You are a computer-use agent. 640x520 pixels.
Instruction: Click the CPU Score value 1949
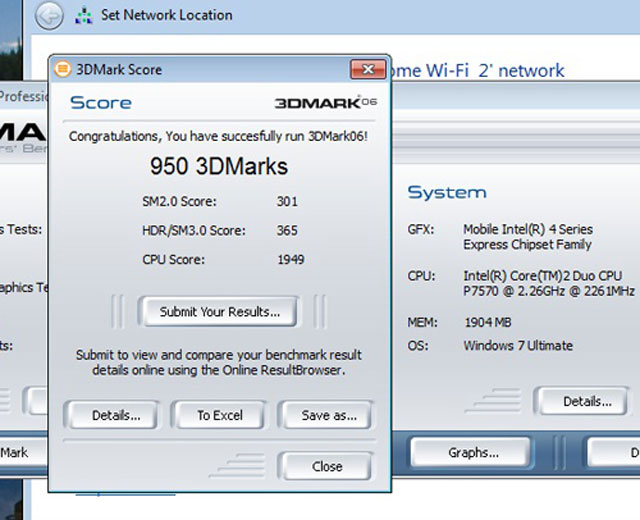click(x=291, y=259)
